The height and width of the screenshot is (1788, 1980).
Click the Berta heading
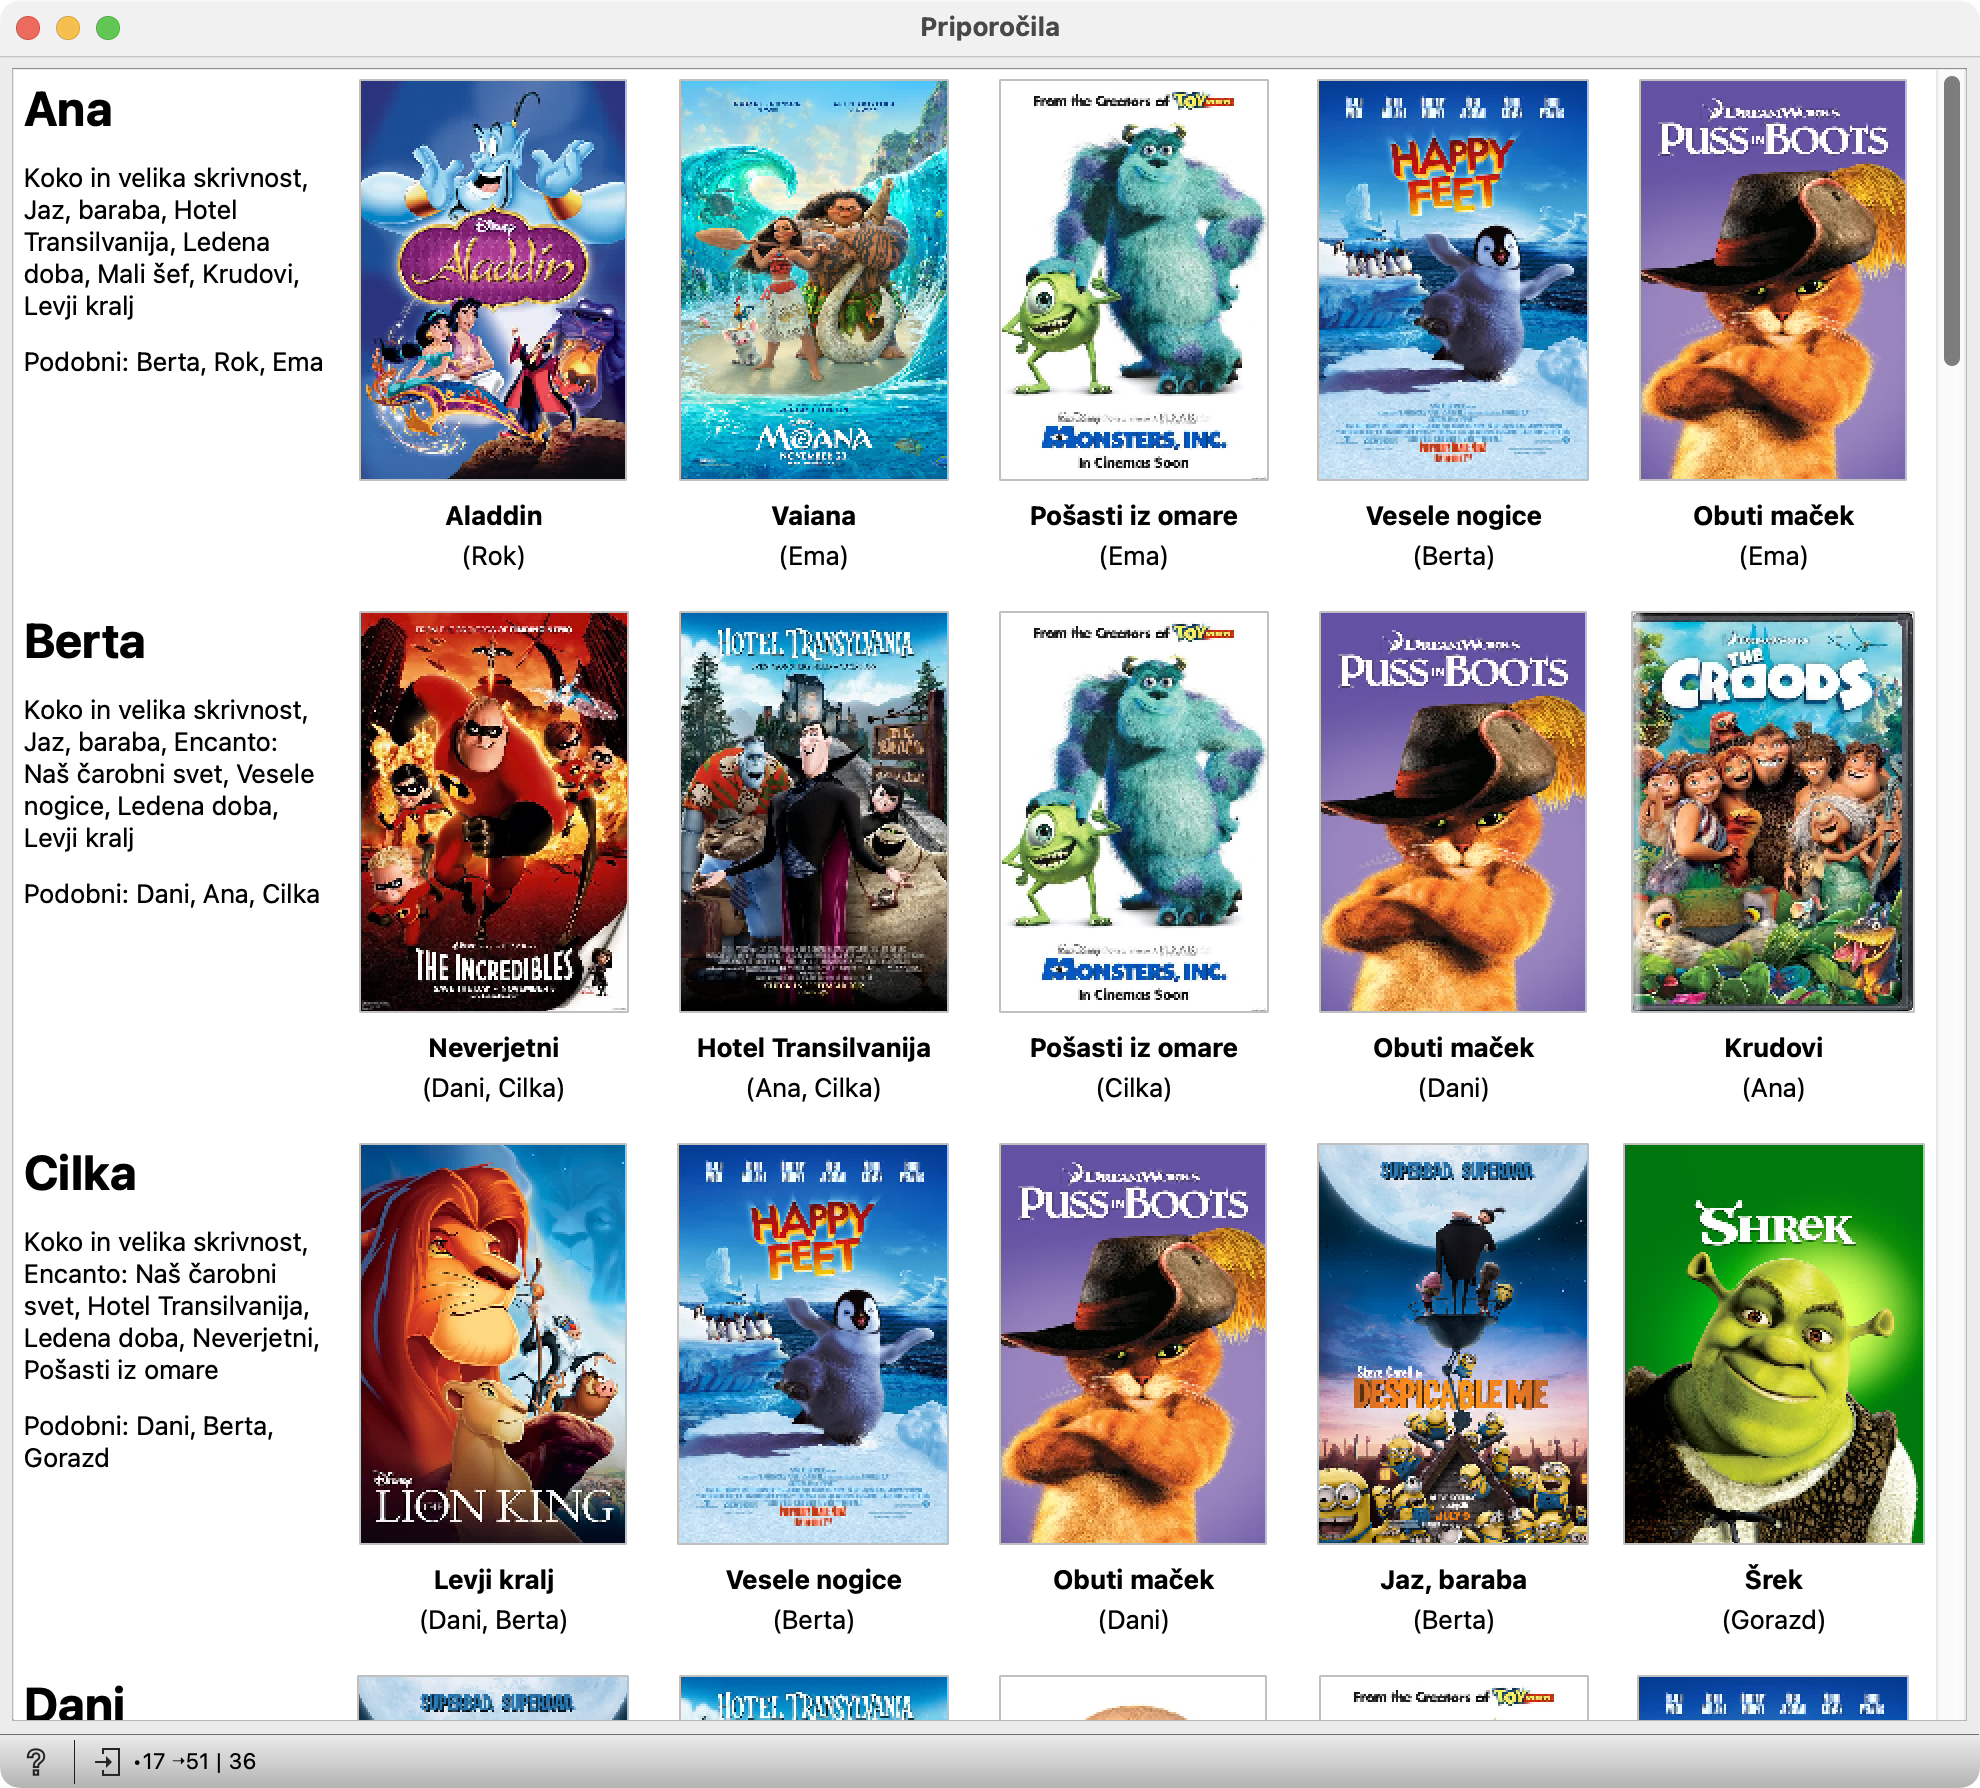pos(84,642)
